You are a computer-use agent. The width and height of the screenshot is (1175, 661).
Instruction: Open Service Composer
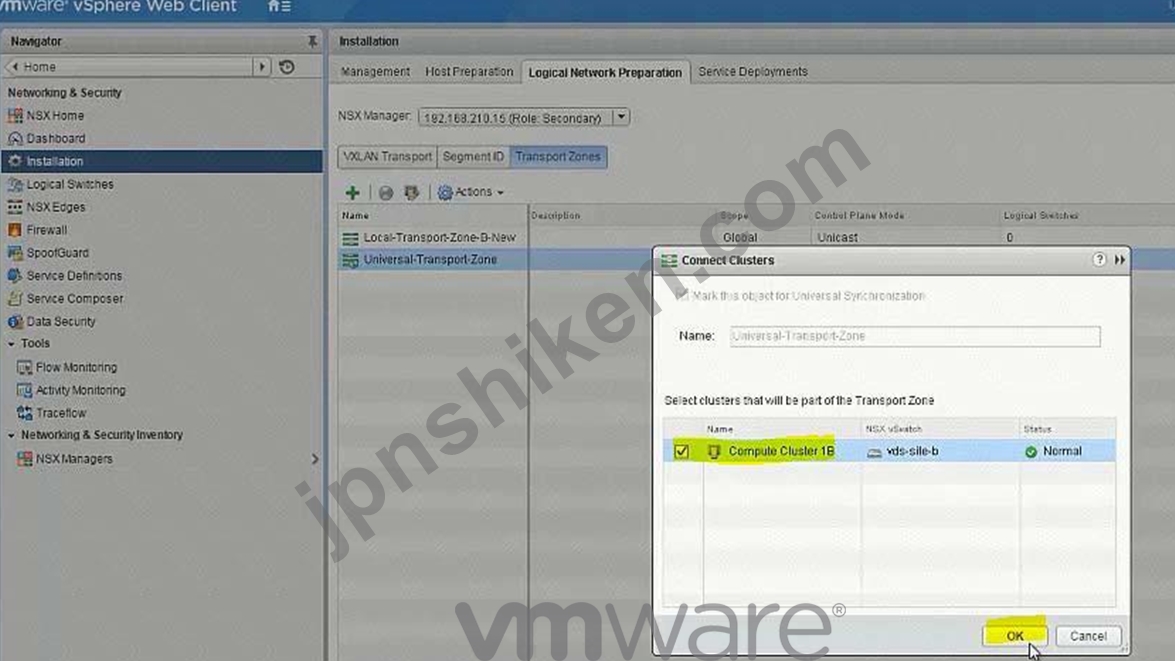tap(74, 298)
